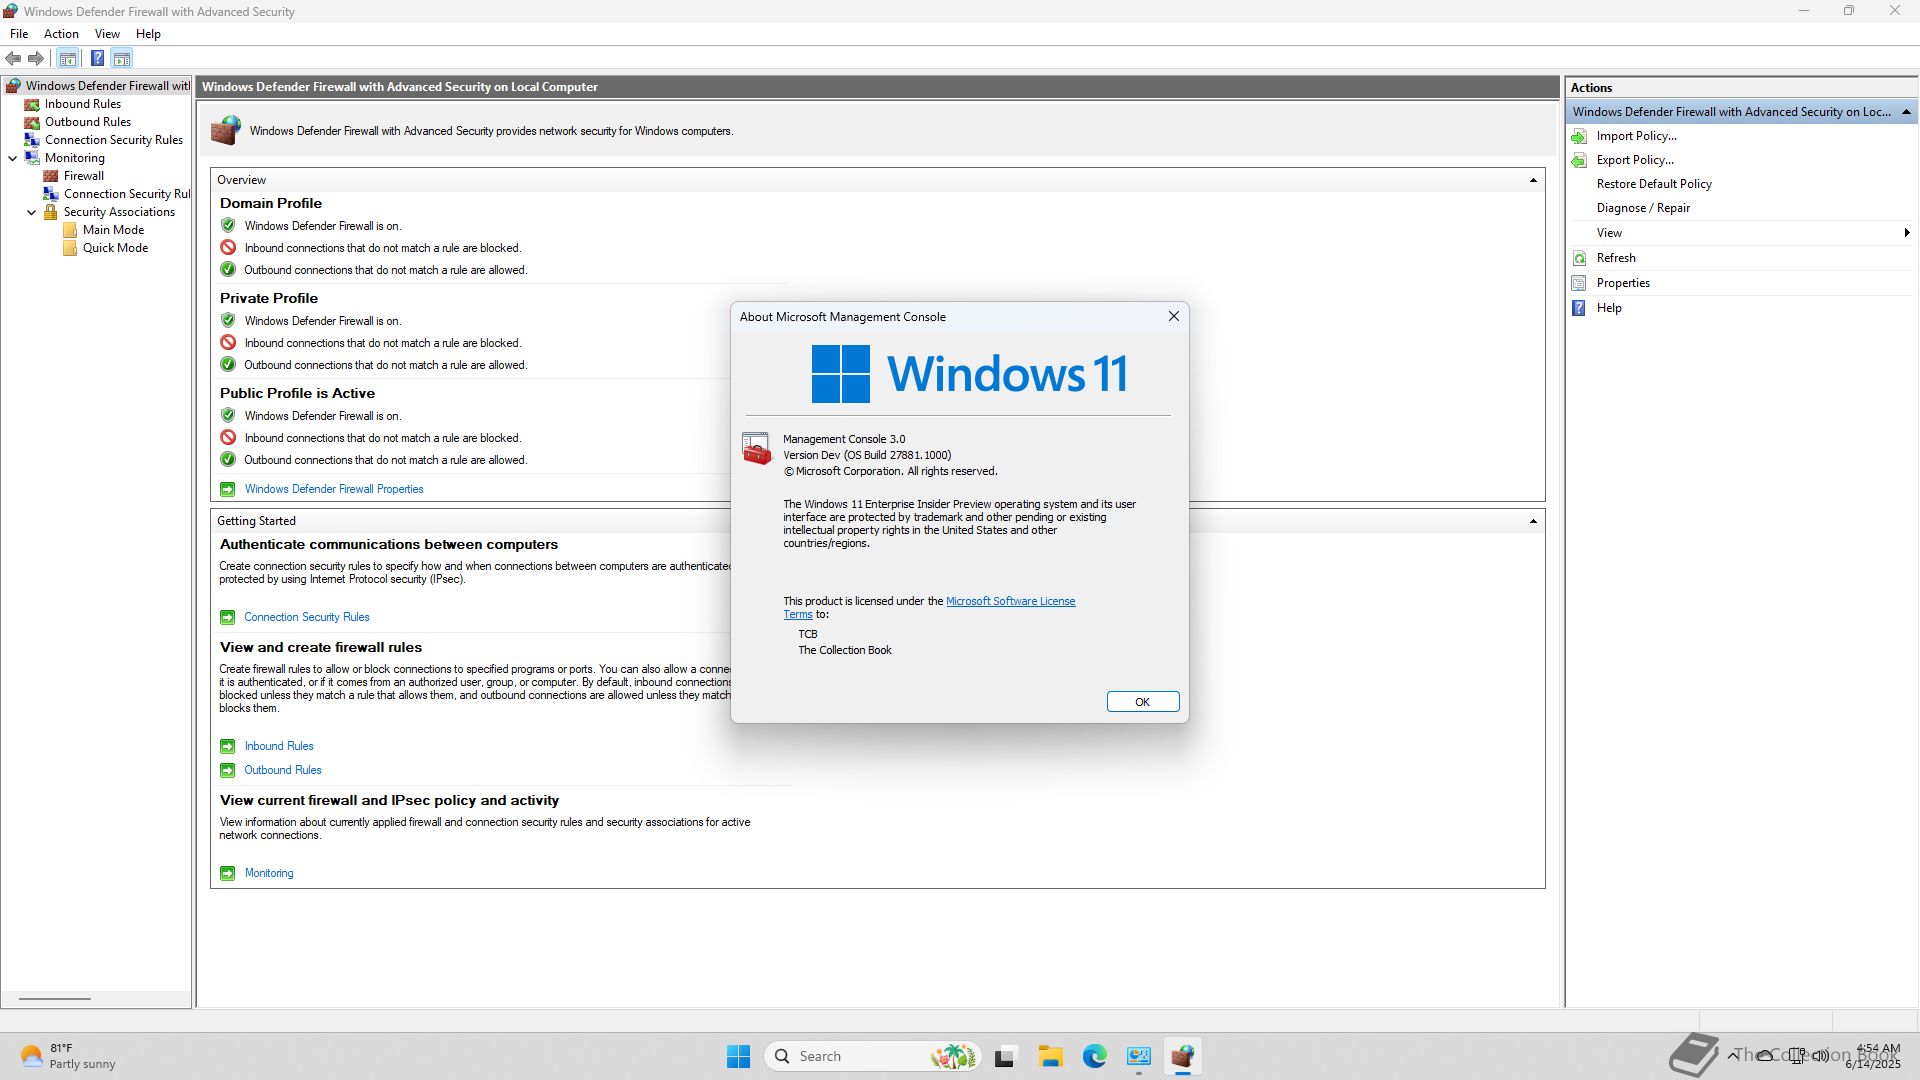Screen dimensions: 1920x1080
Task: Click Refresh in the Actions pane
Action: 1615,258
